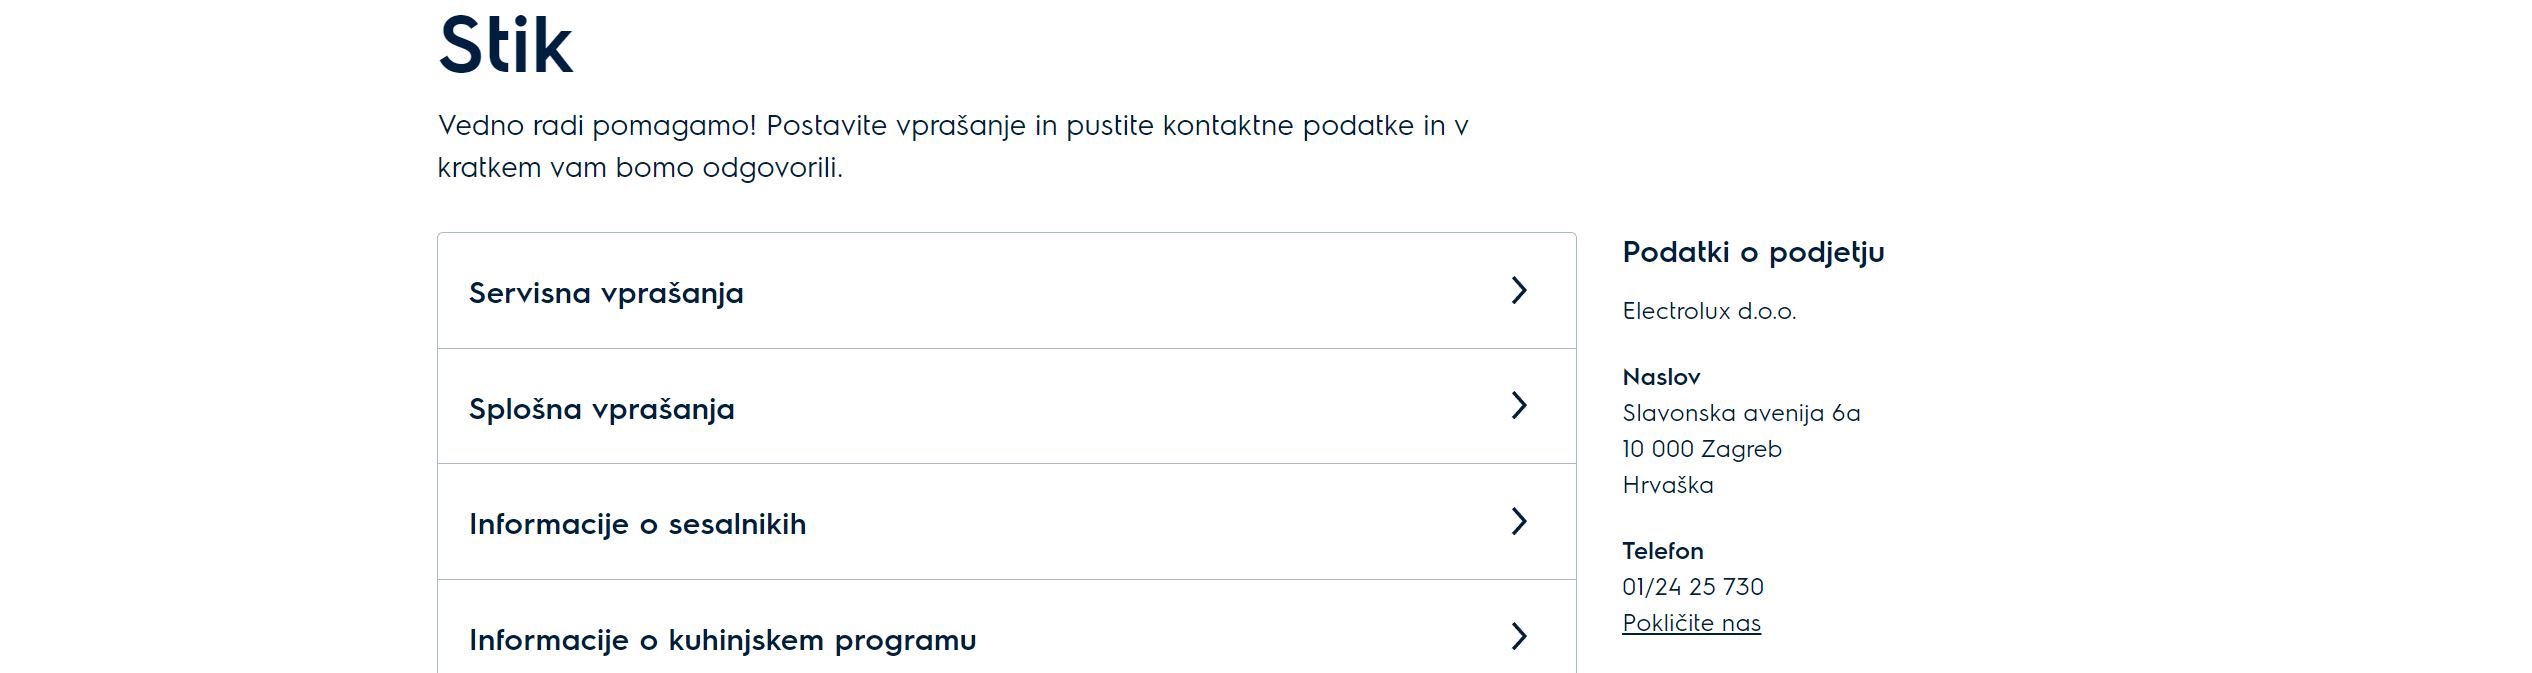2532x673 pixels.
Task: Click the 'kratkem vam bomo odgovorili' text line
Action: tap(640, 168)
